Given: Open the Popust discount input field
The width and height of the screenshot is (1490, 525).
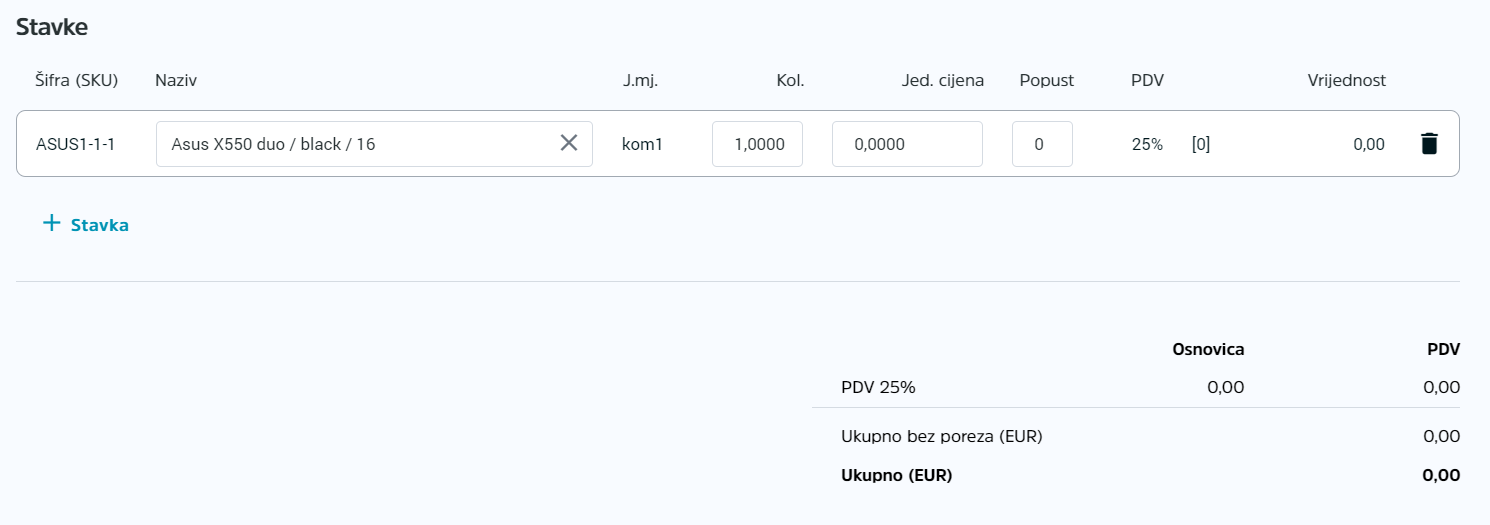Looking at the screenshot, I should tap(1042, 144).
